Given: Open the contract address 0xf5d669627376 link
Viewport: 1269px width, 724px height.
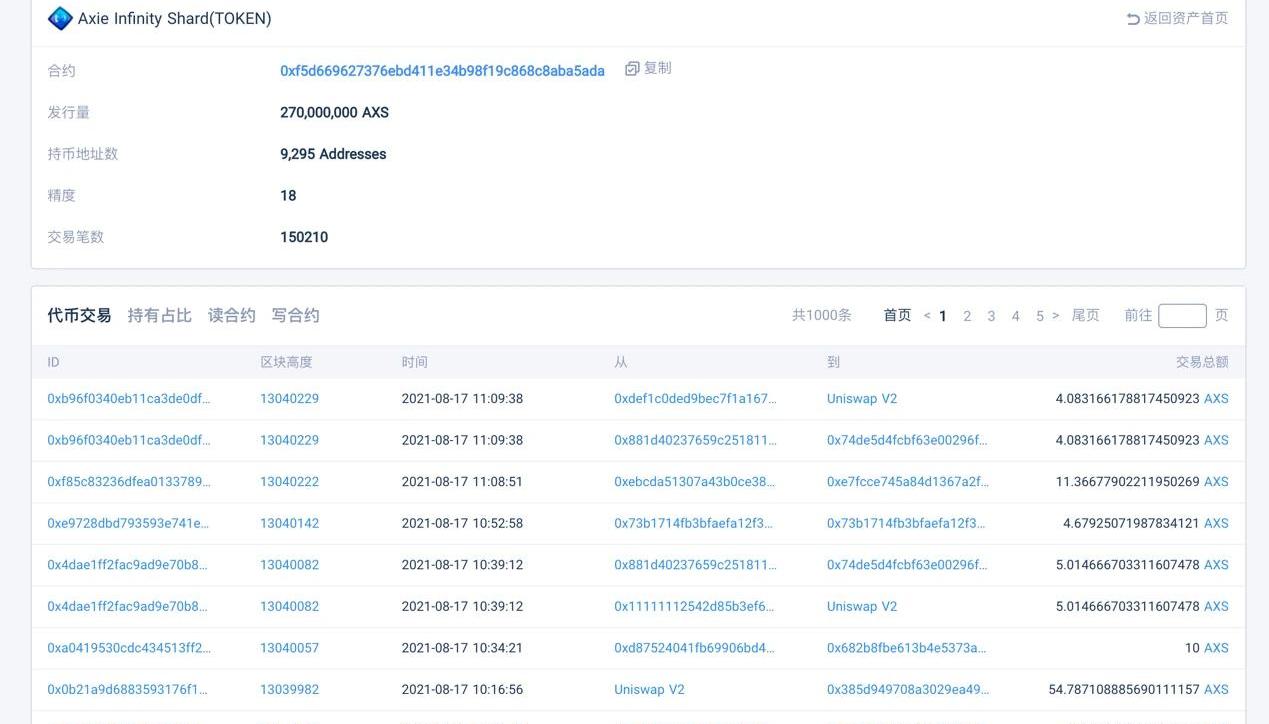Looking at the screenshot, I should (x=442, y=71).
